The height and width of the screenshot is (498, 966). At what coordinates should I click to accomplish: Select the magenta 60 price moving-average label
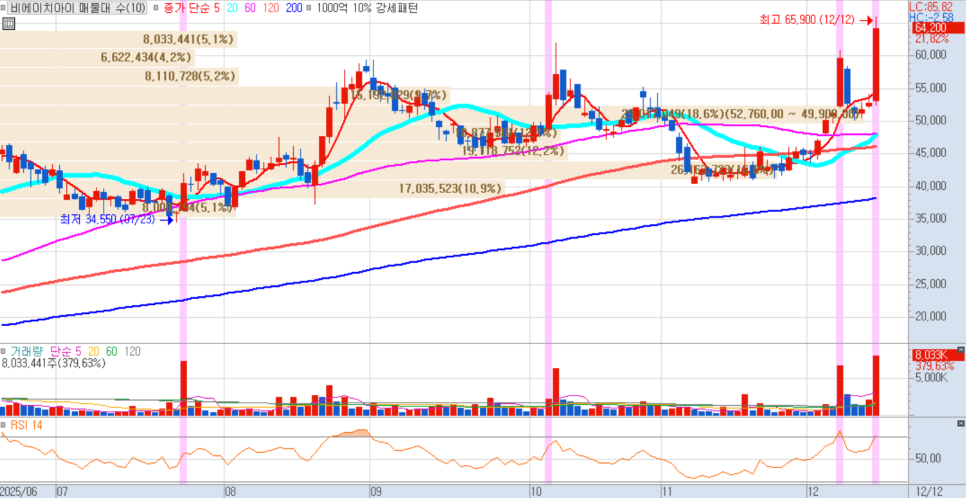tap(251, 8)
